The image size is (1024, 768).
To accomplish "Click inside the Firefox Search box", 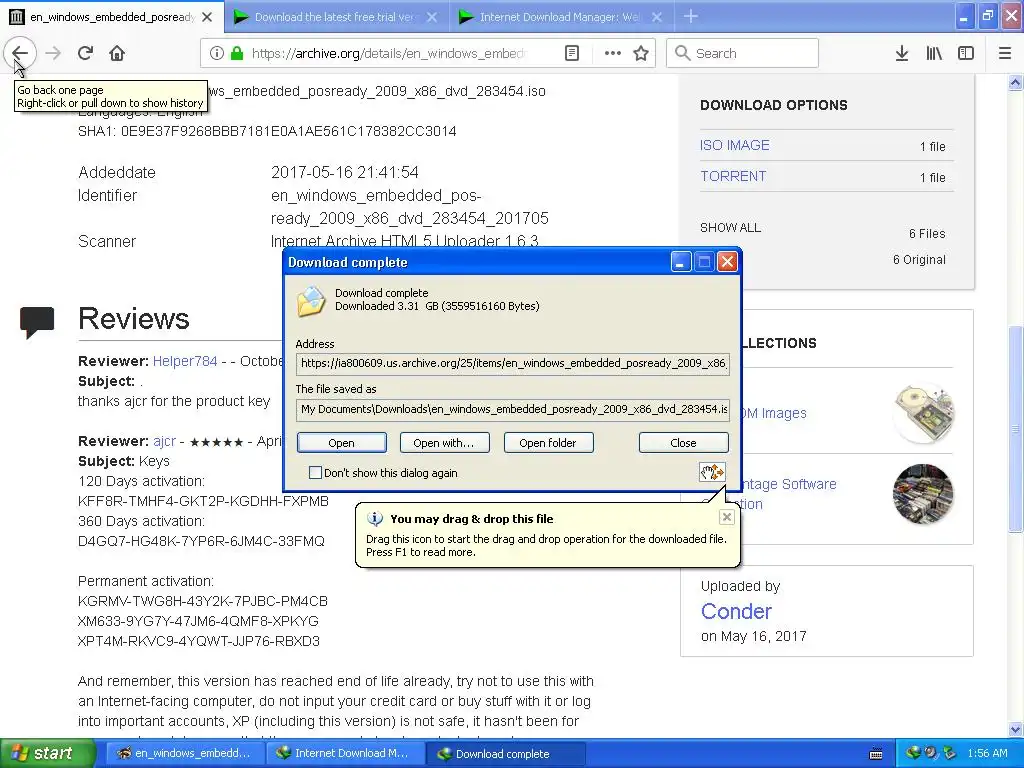I will pyautogui.click(x=742, y=53).
